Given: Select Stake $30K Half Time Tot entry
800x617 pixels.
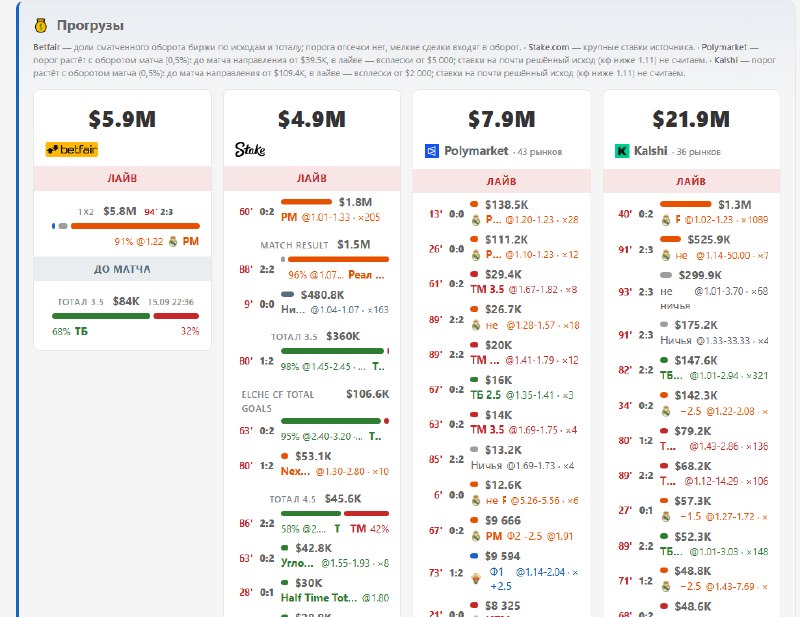Looking at the screenshot, I should (312, 590).
